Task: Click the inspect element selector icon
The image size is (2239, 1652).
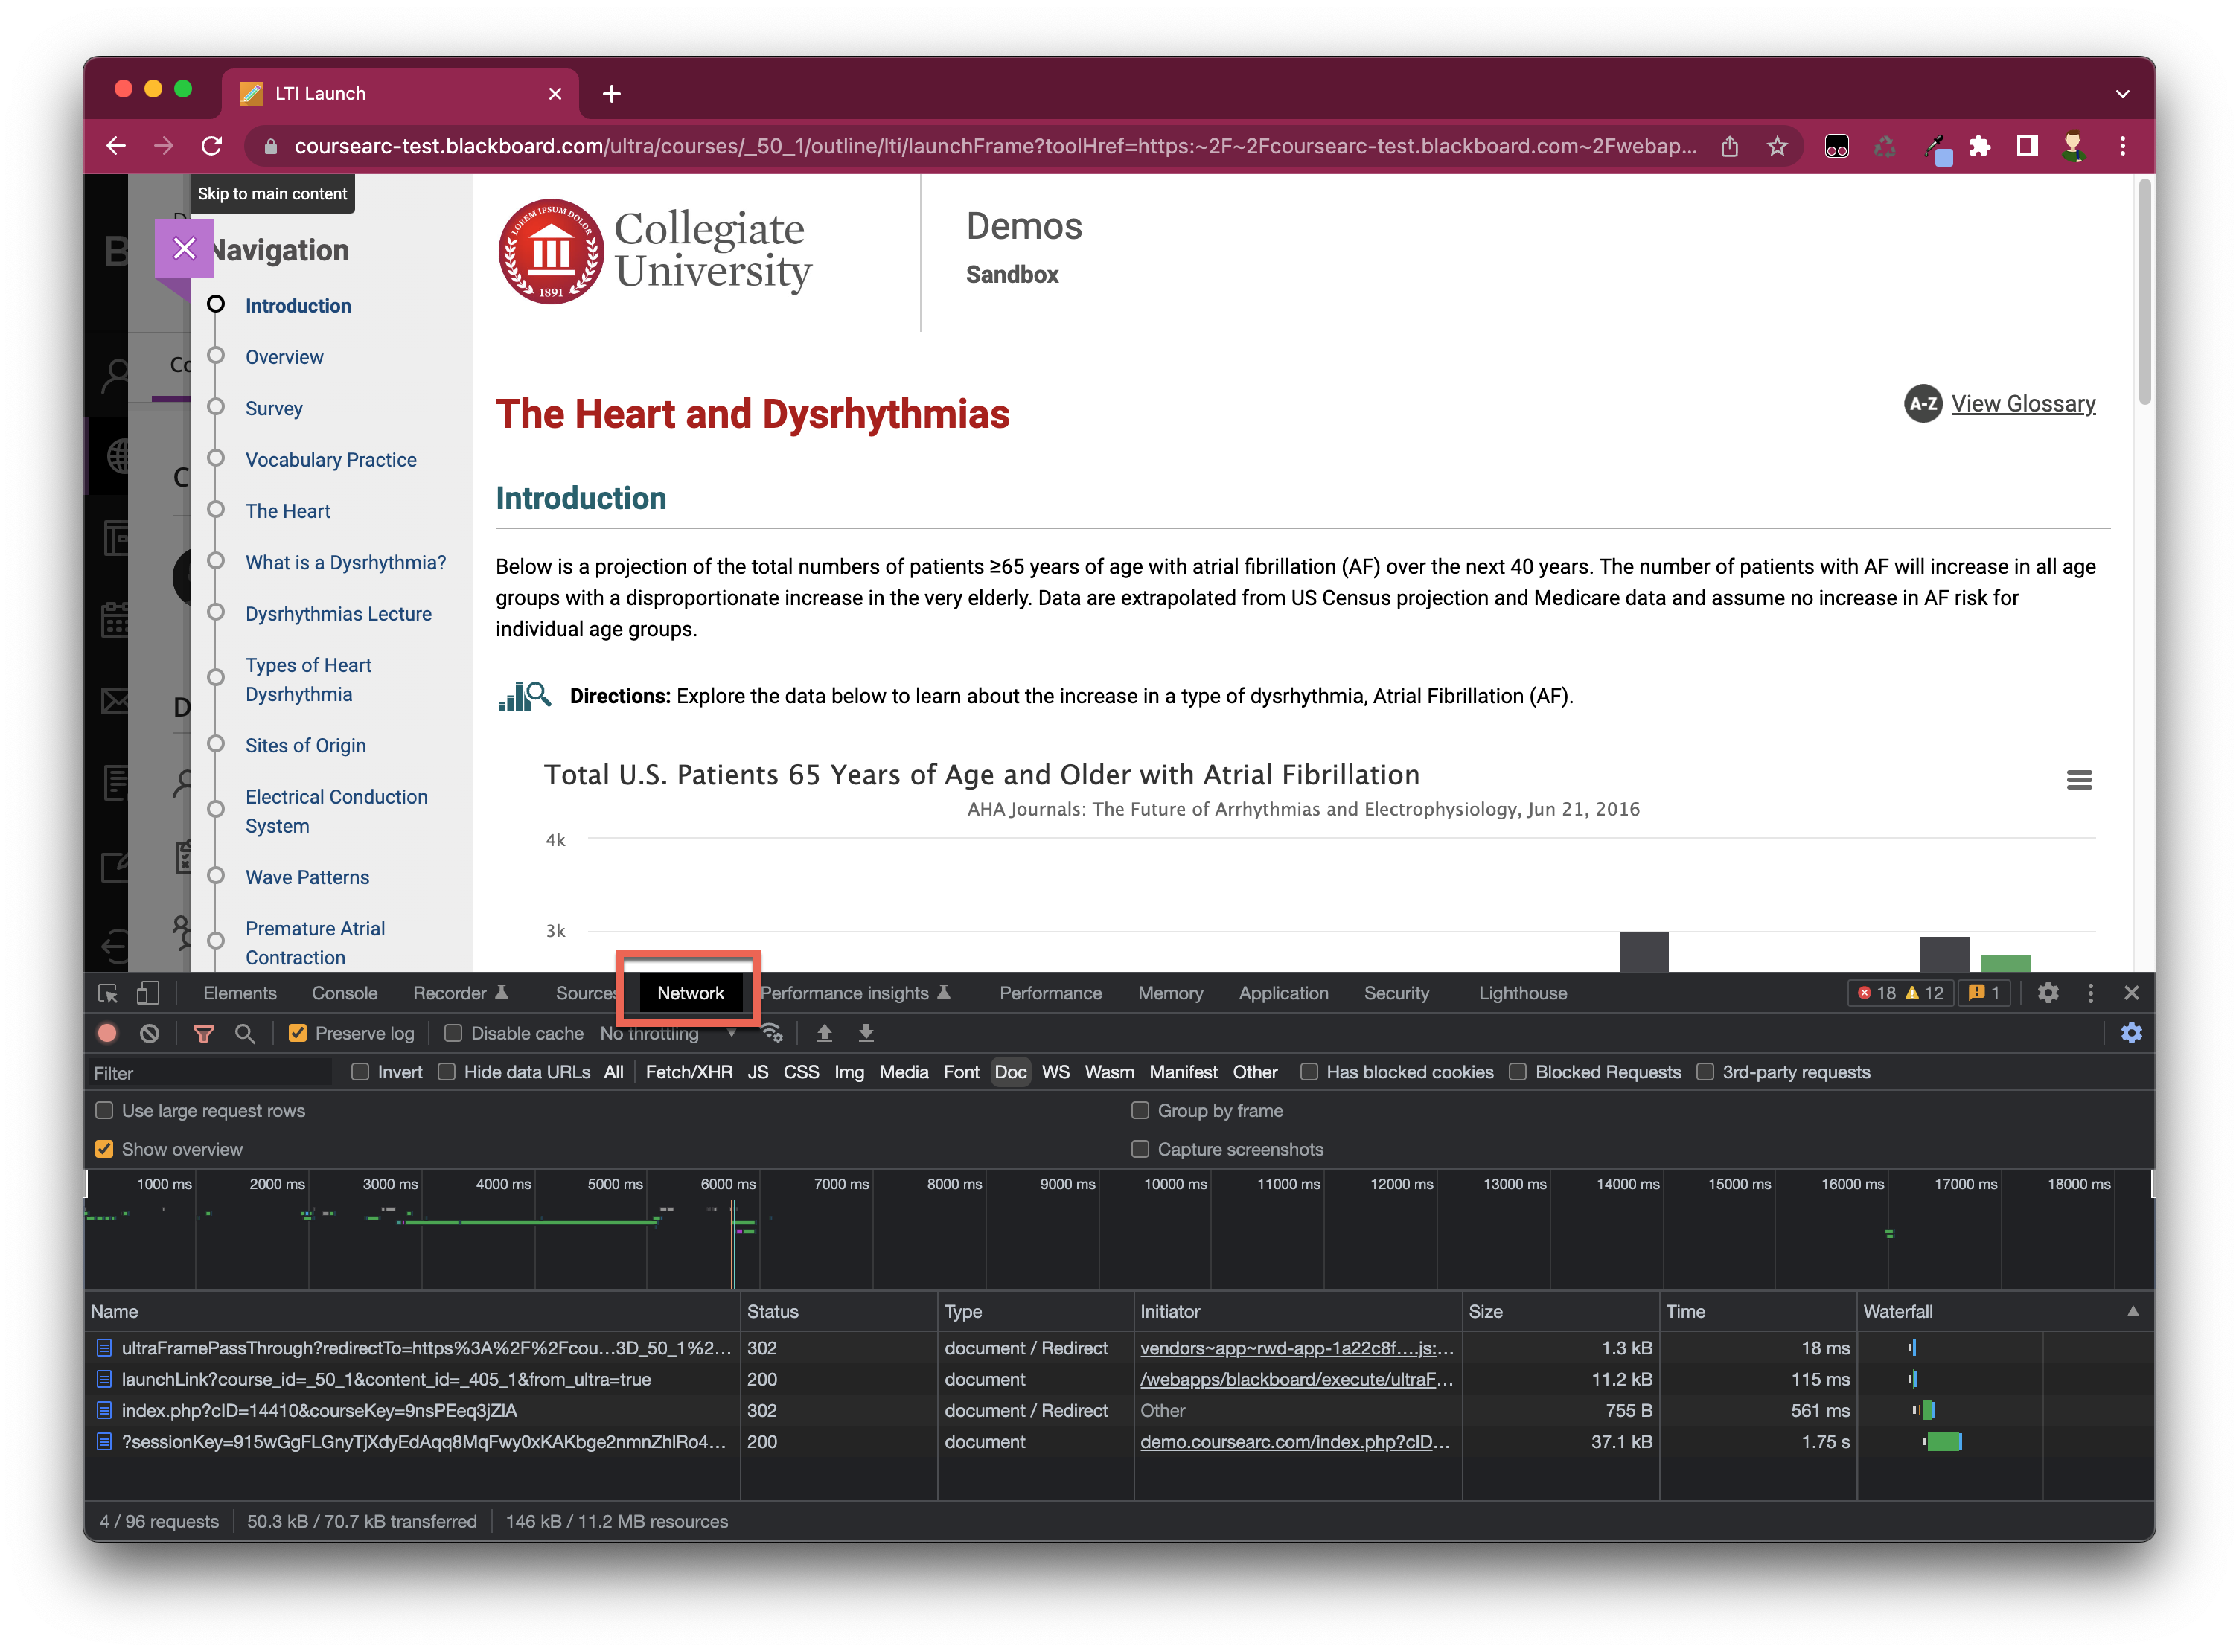Action: (x=108, y=993)
